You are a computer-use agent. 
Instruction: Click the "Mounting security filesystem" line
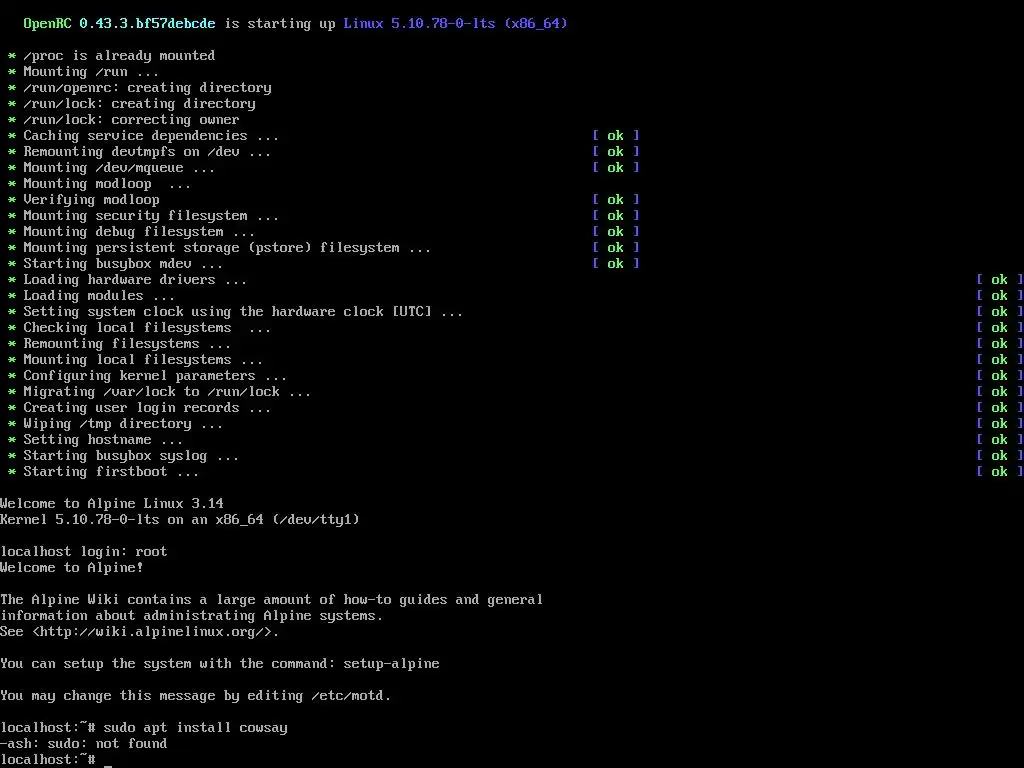click(151, 216)
